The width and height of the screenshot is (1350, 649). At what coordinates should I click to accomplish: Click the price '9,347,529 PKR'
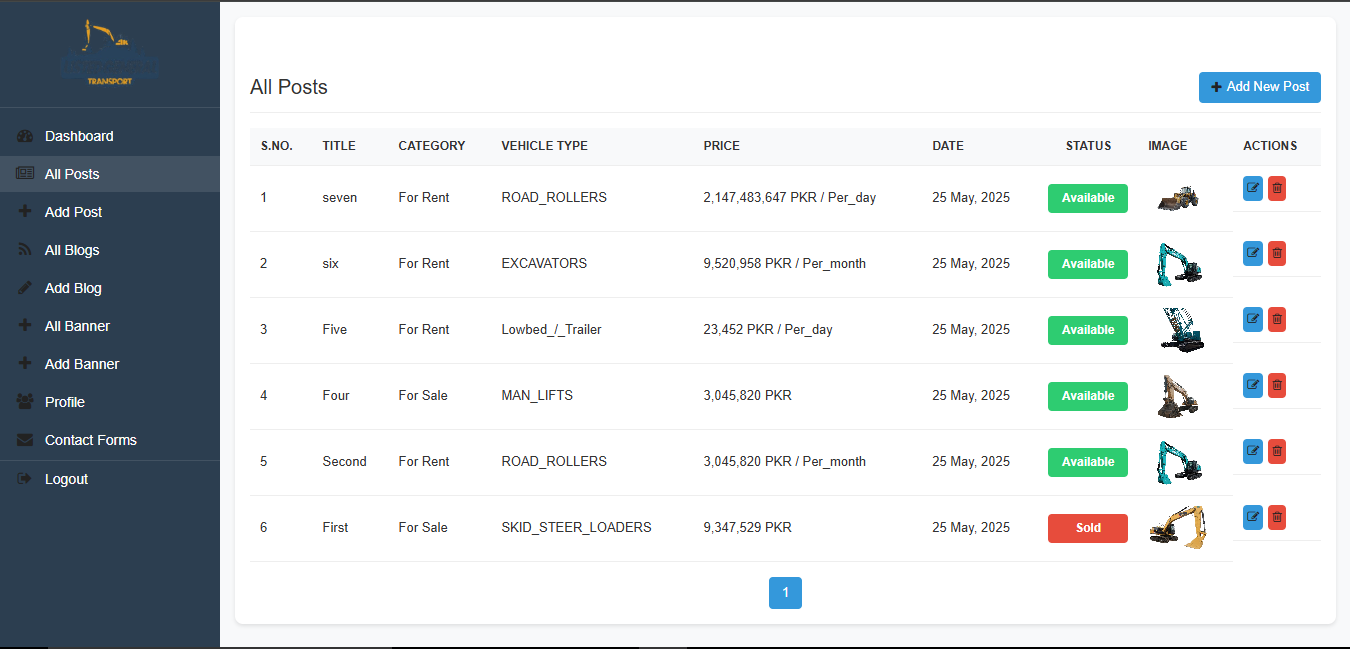coord(747,527)
